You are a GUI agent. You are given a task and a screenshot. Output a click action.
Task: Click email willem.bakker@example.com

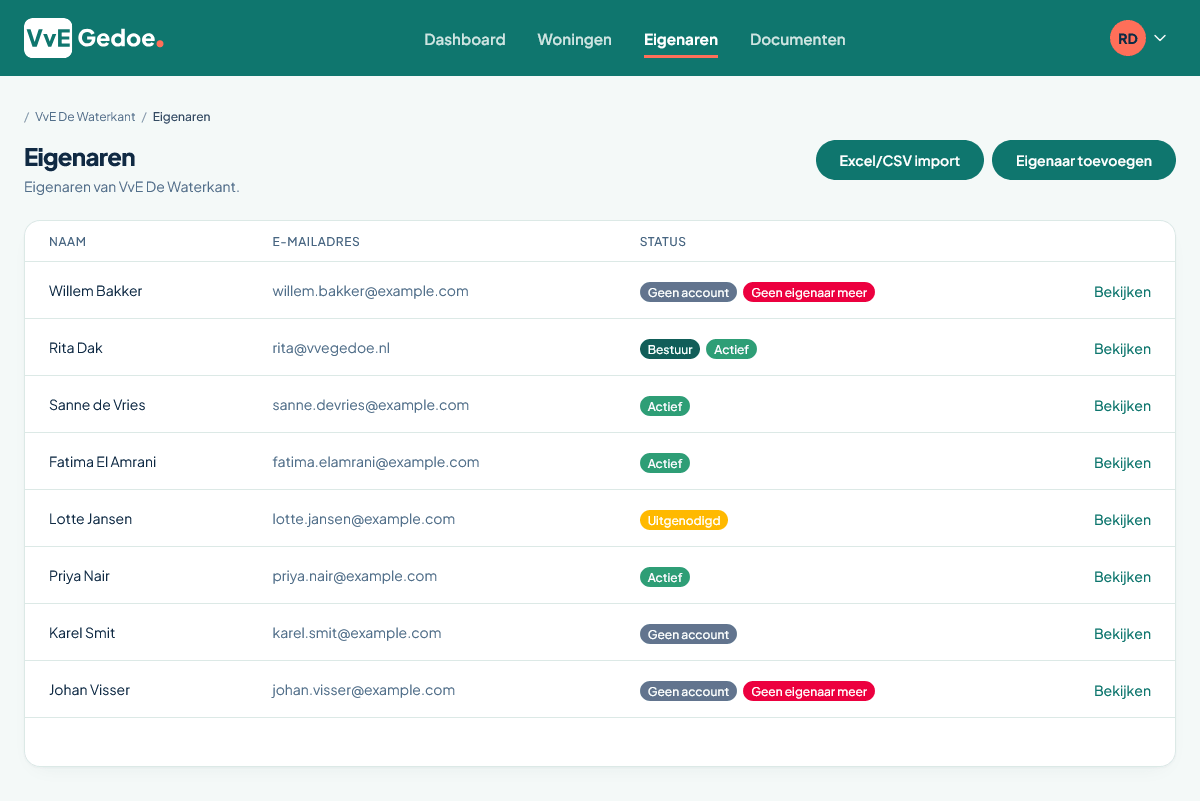371,291
